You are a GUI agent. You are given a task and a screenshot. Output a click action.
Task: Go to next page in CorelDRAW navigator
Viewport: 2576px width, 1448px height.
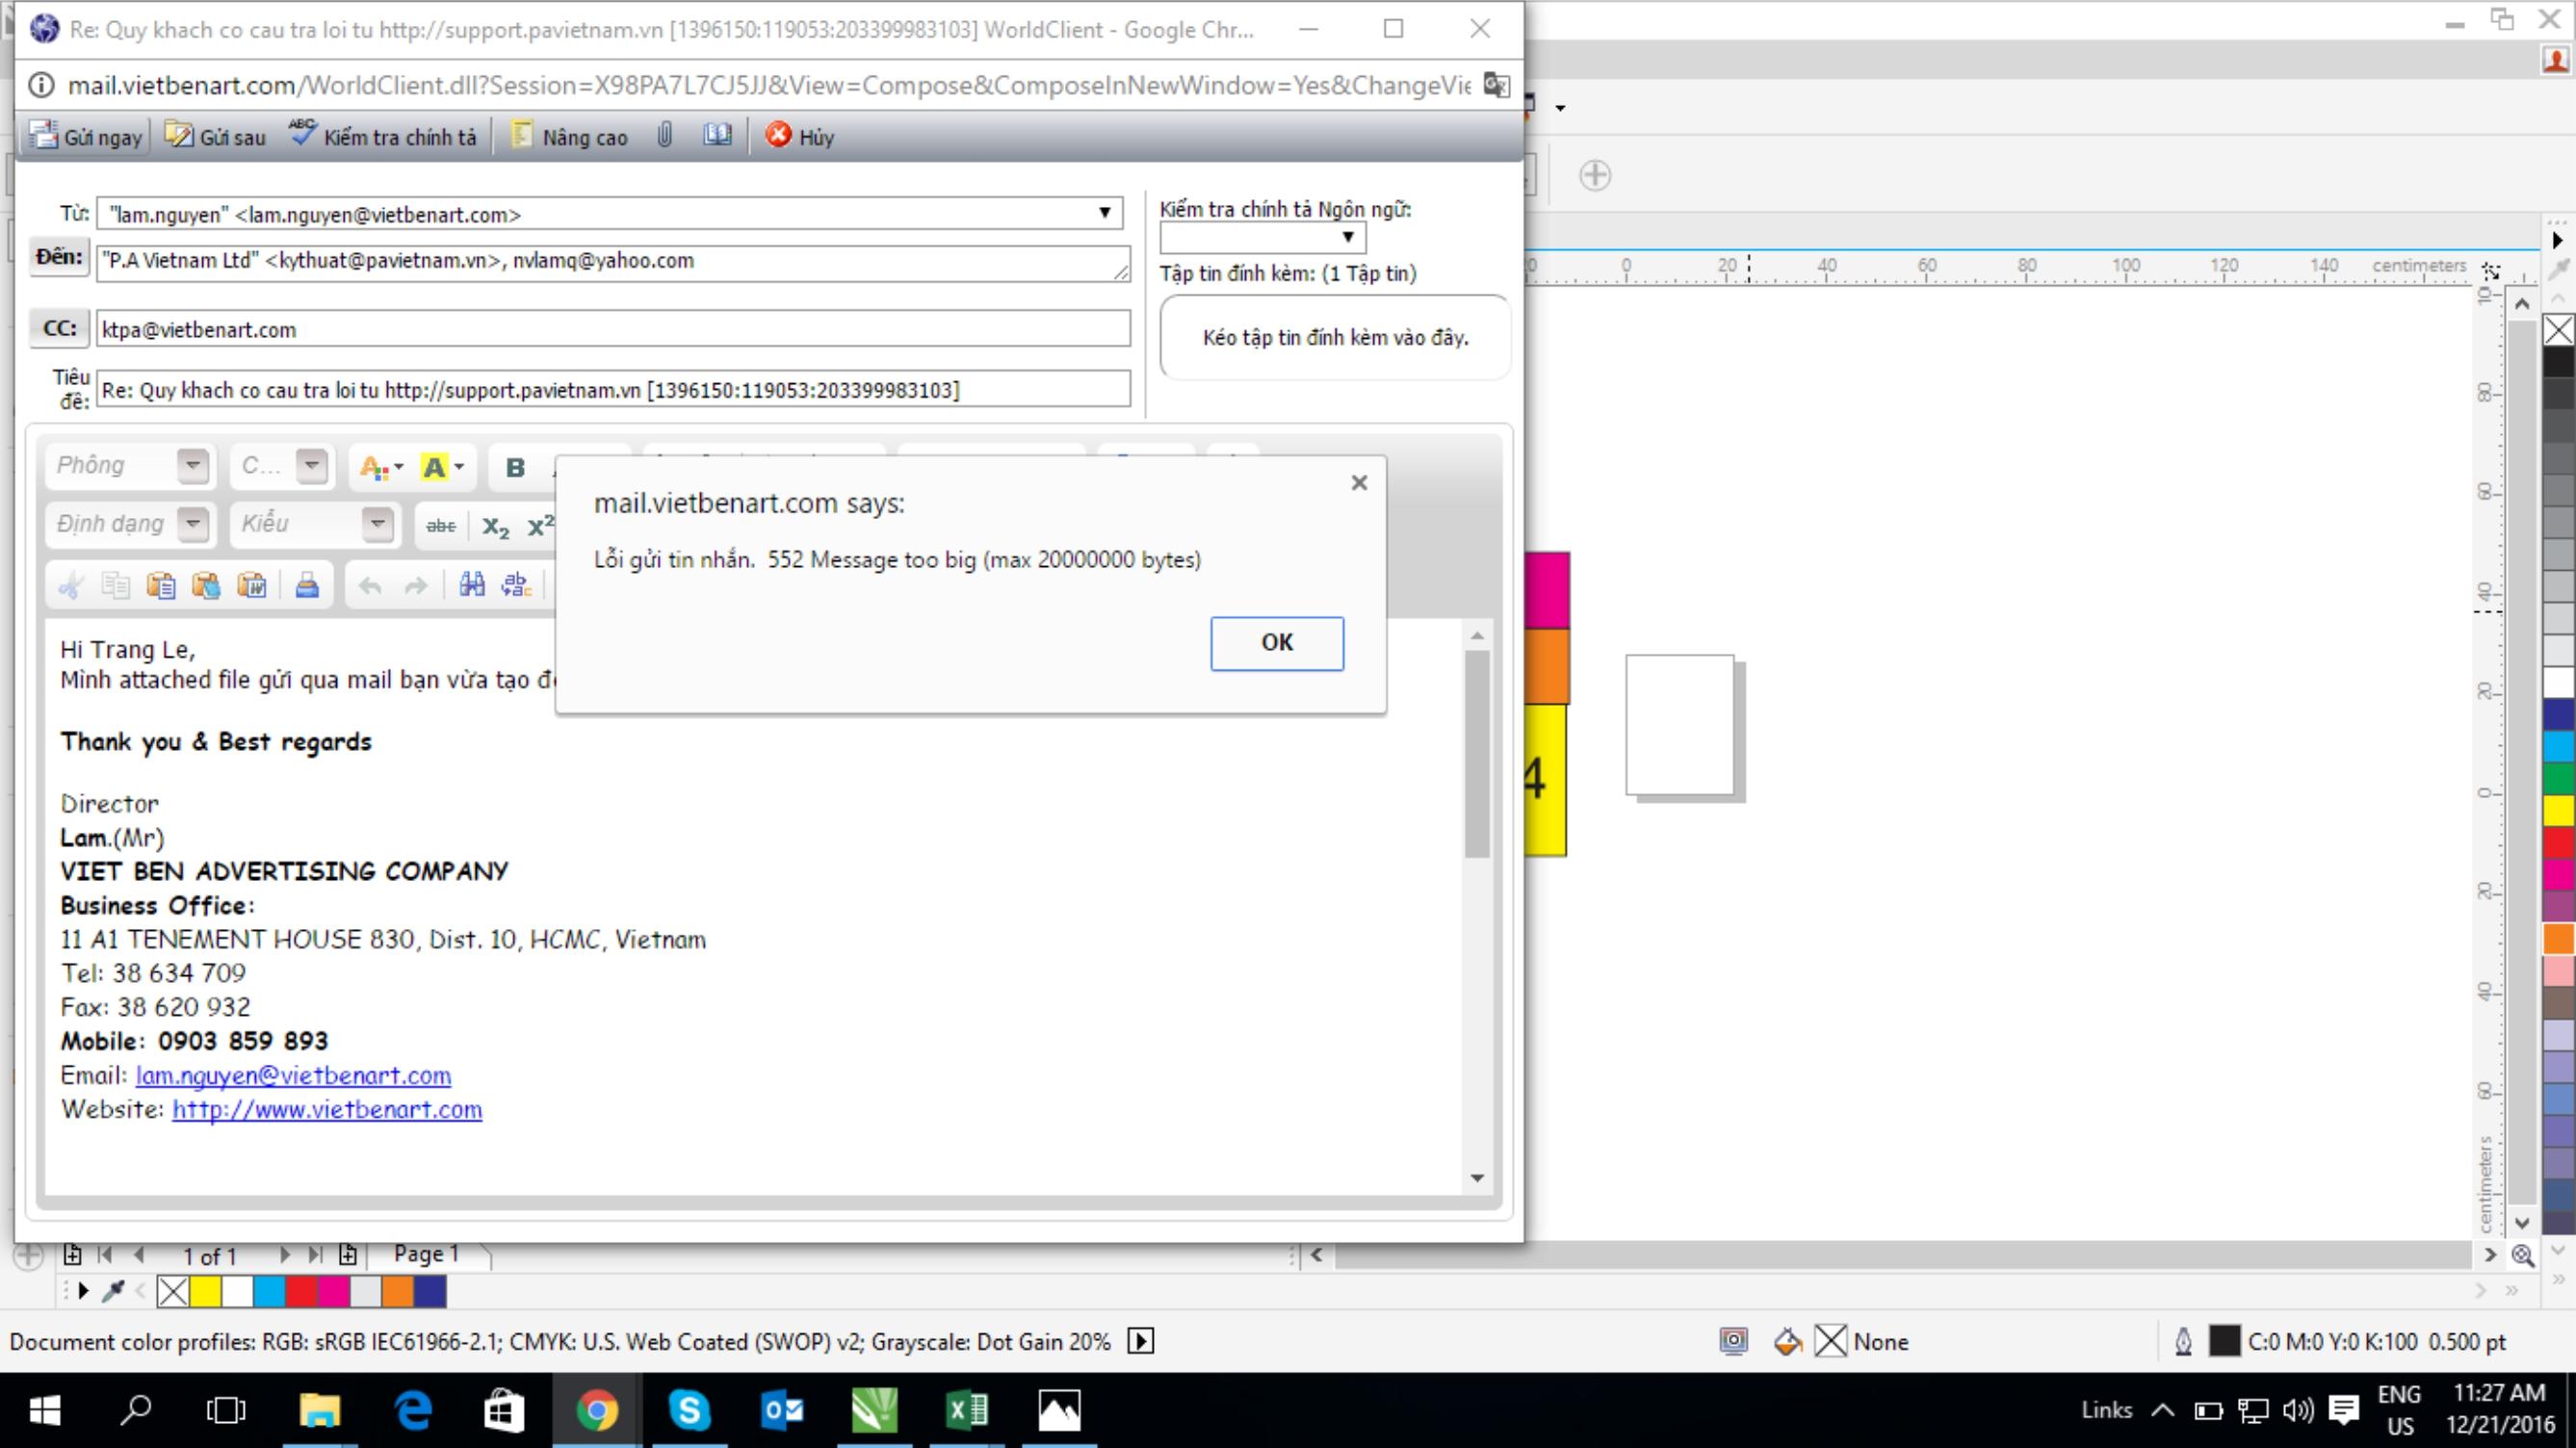click(285, 1254)
